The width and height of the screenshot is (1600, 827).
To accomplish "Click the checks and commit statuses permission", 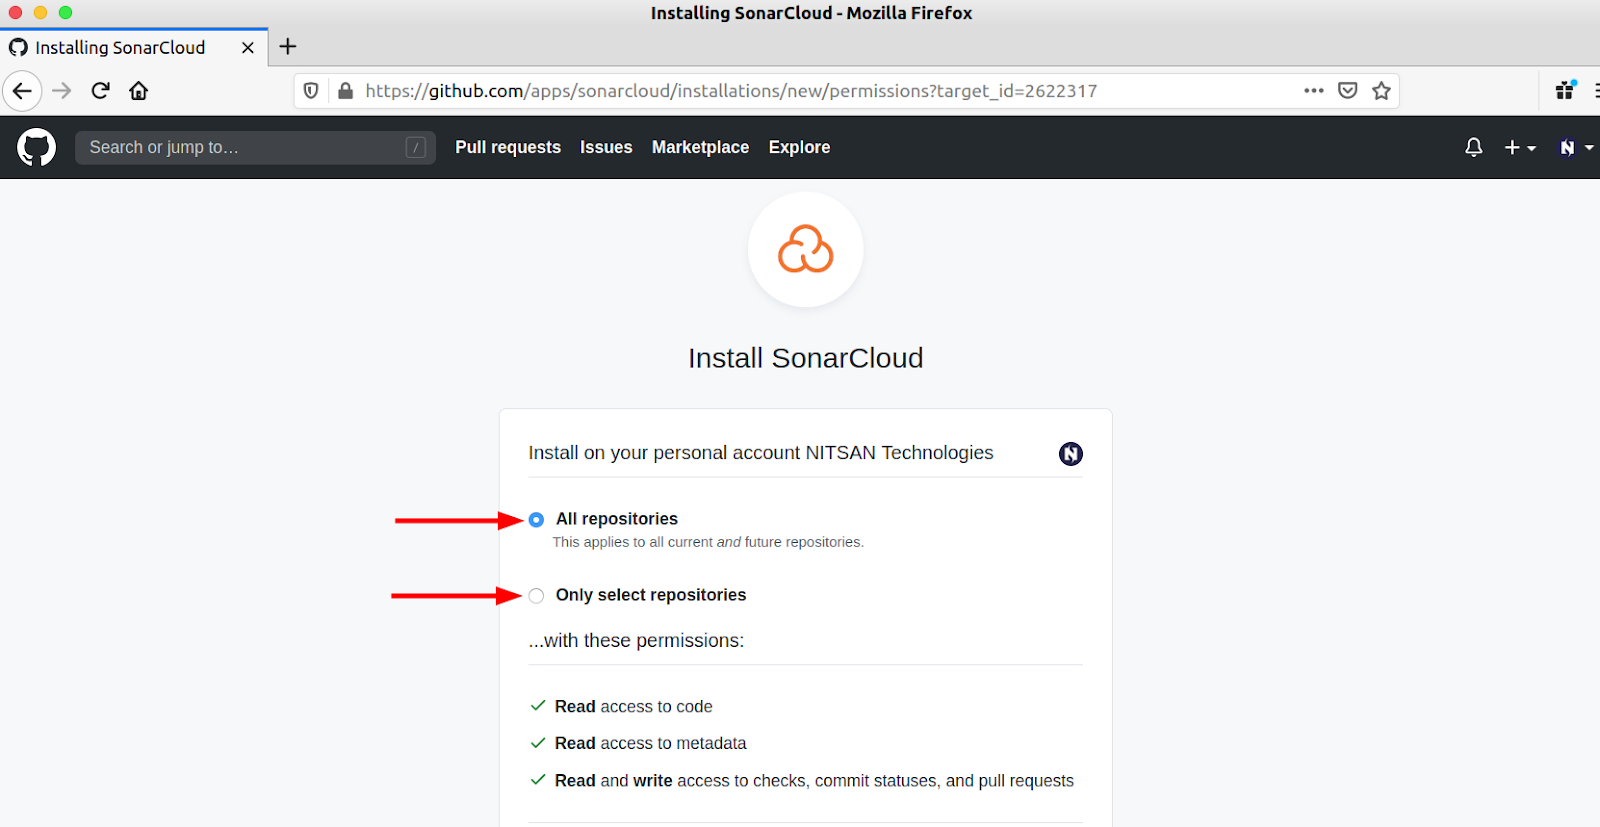I will (814, 781).
